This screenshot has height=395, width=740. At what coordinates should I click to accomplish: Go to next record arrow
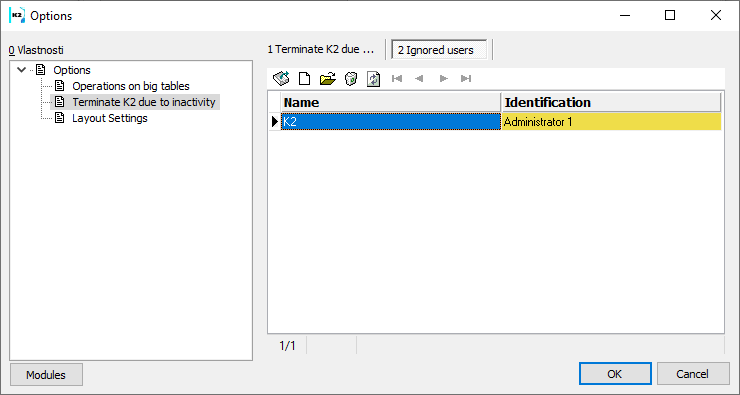click(x=443, y=78)
